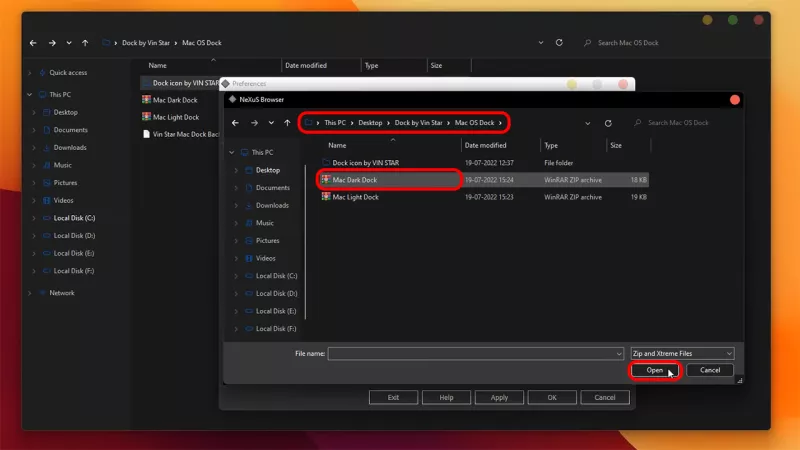Select Local Disk (C:) in Explorer sidebar
800x450 pixels.
[x=74, y=218]
